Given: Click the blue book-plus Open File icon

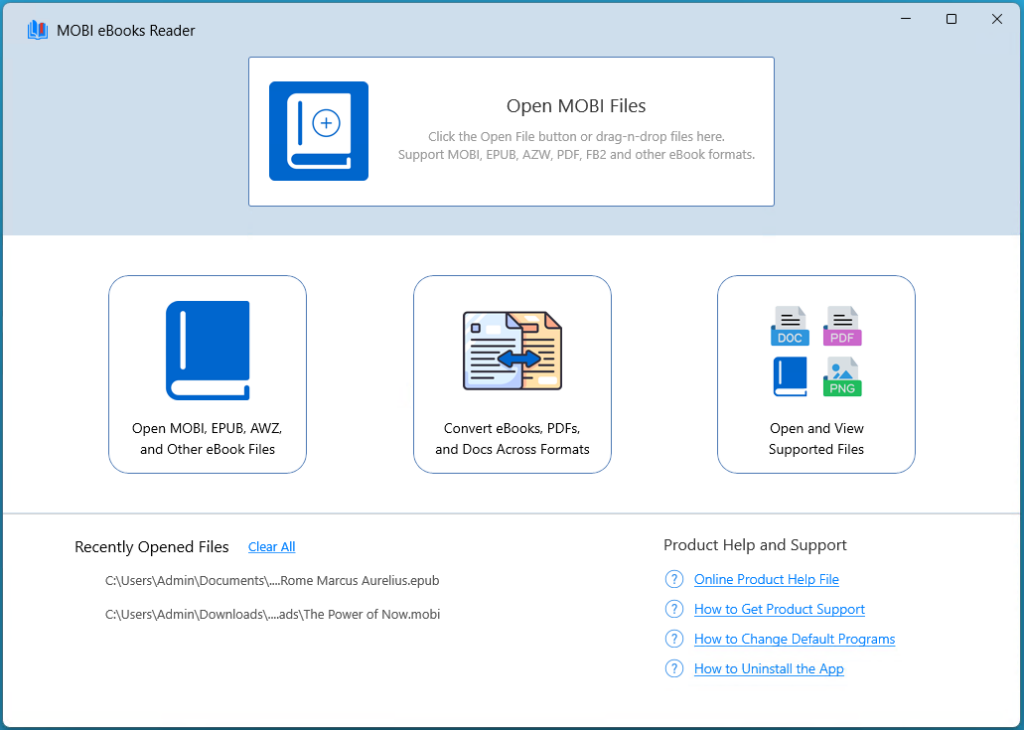Looking at the screenshot, I should 319,131.
